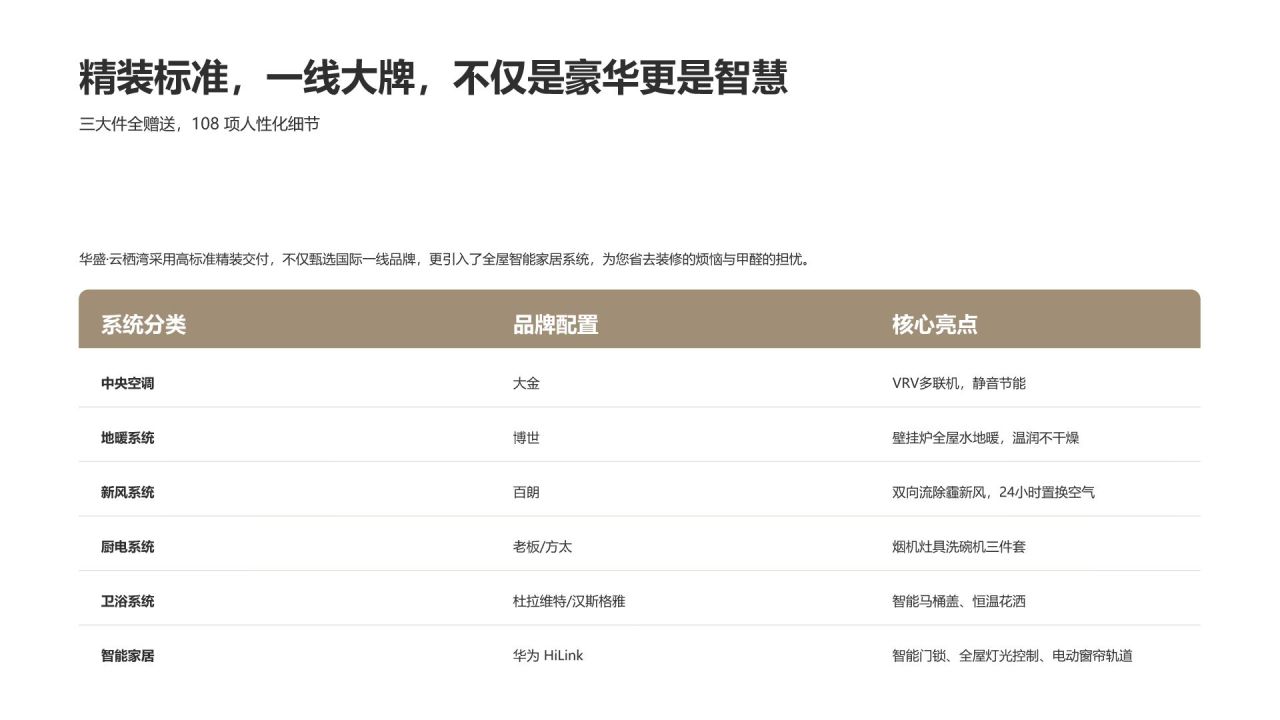Select cell 双向流除霾新风，24小时置换空气
This screenshot has width=1280, height=720.
point(993,492)
